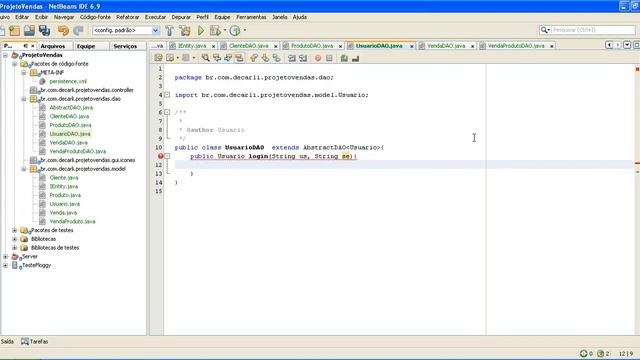
Task: Click the Comment editor toolbar icon
Action: [x=344, y=58]
